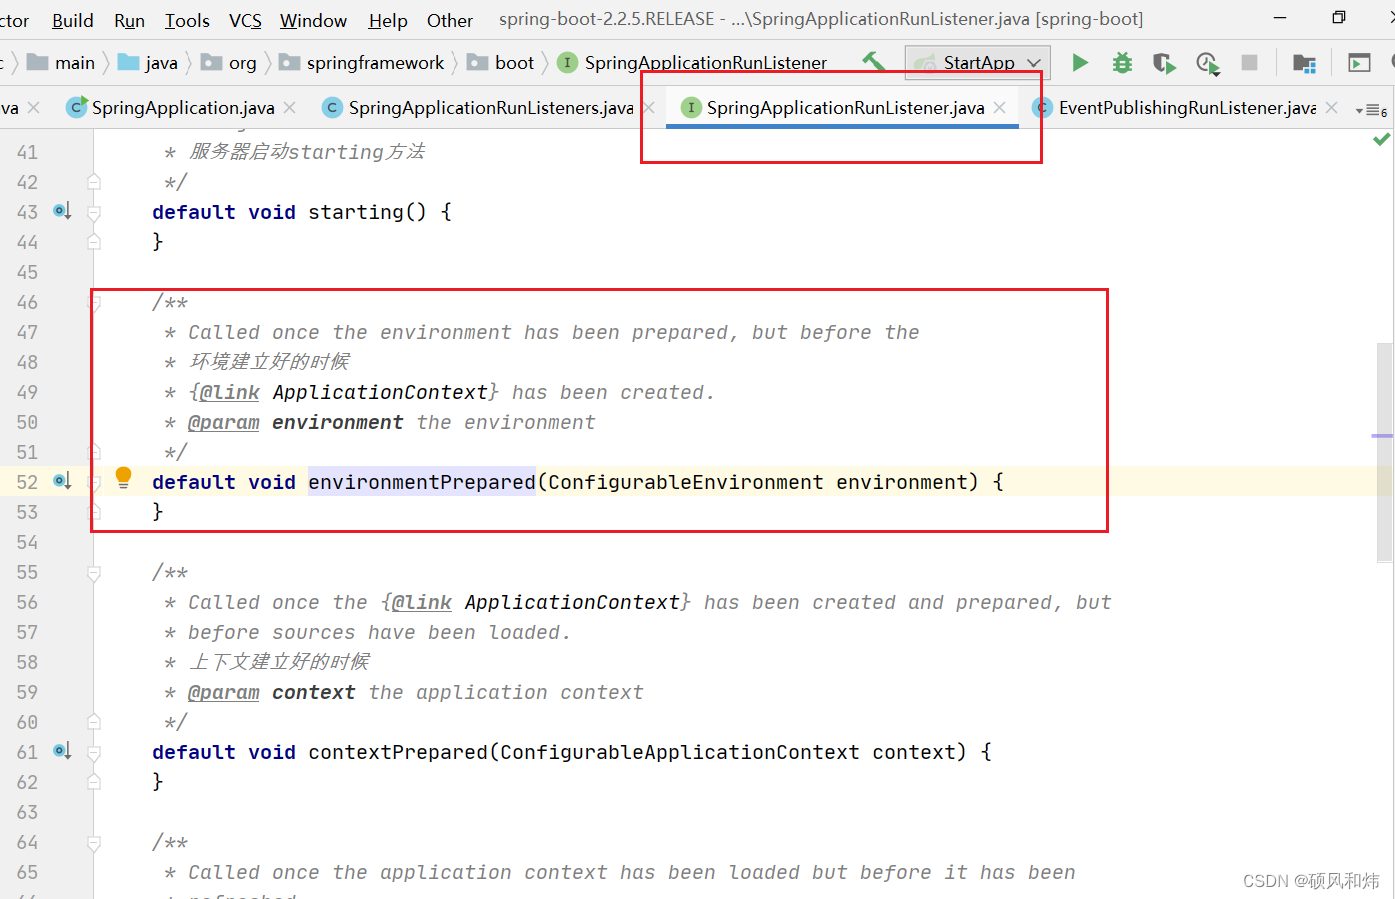The width and height of the screenshot is (1395, 899).
Task: Click @link ApplicationContext on line 49
Action: pos(344,392)
